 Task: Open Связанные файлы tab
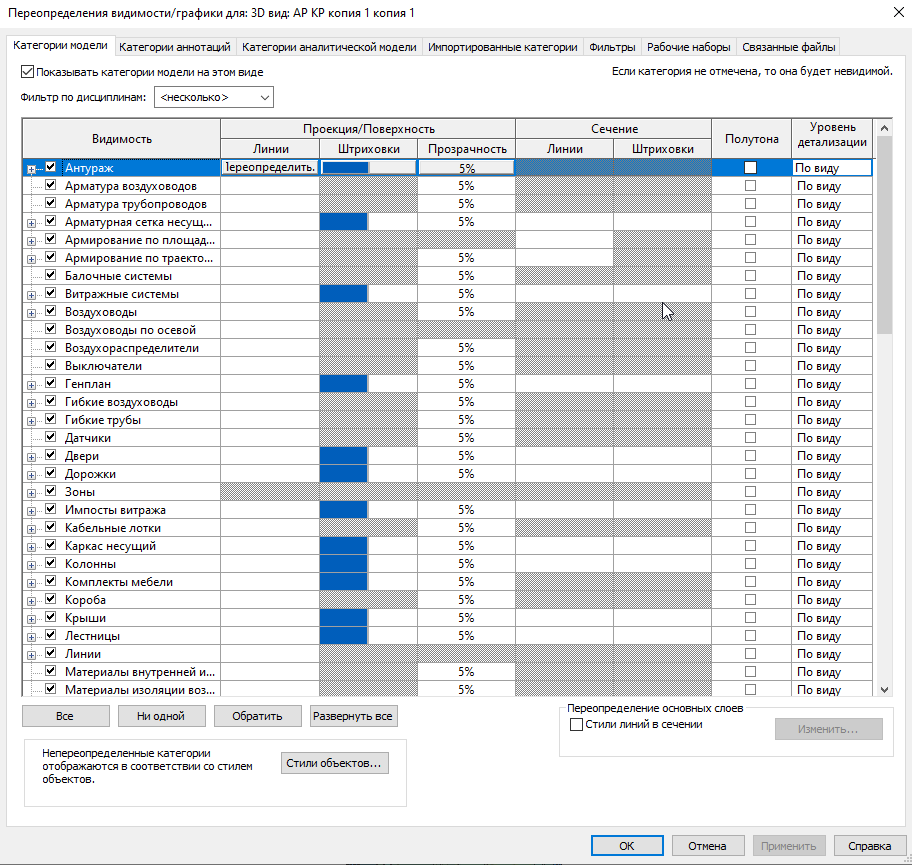tap(789, 47)
